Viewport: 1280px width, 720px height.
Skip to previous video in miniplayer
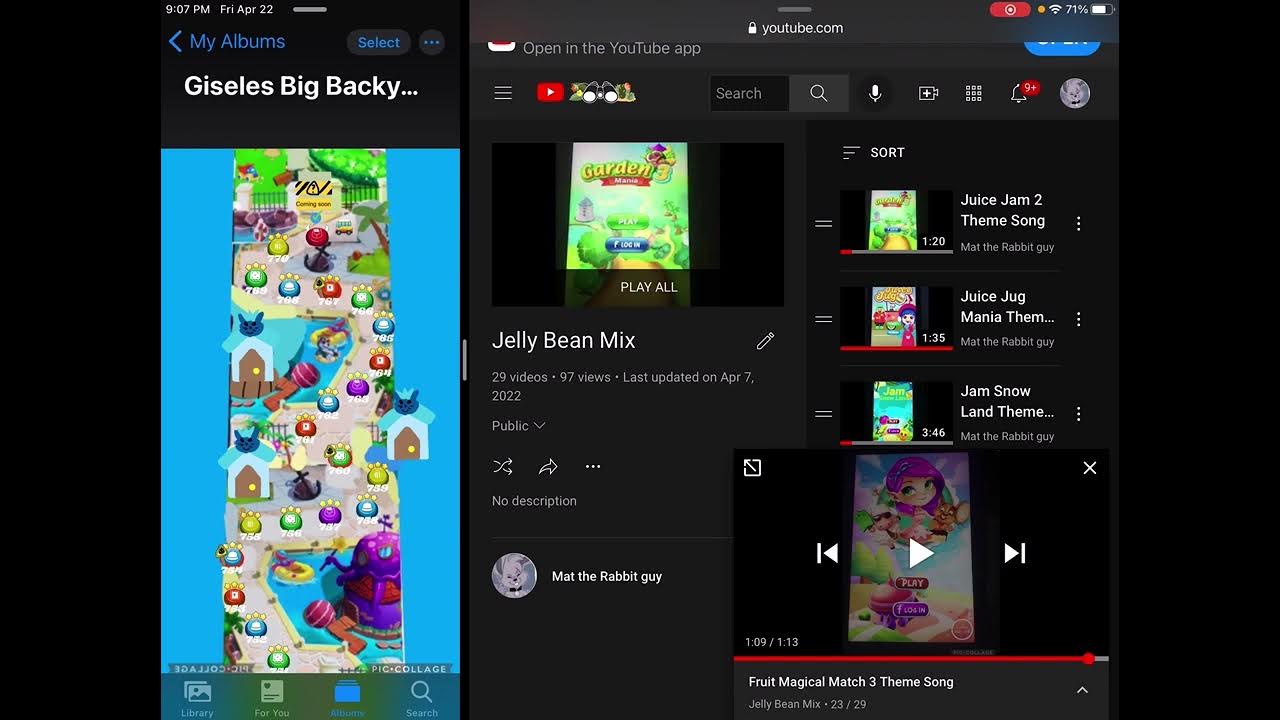point(827,553)
